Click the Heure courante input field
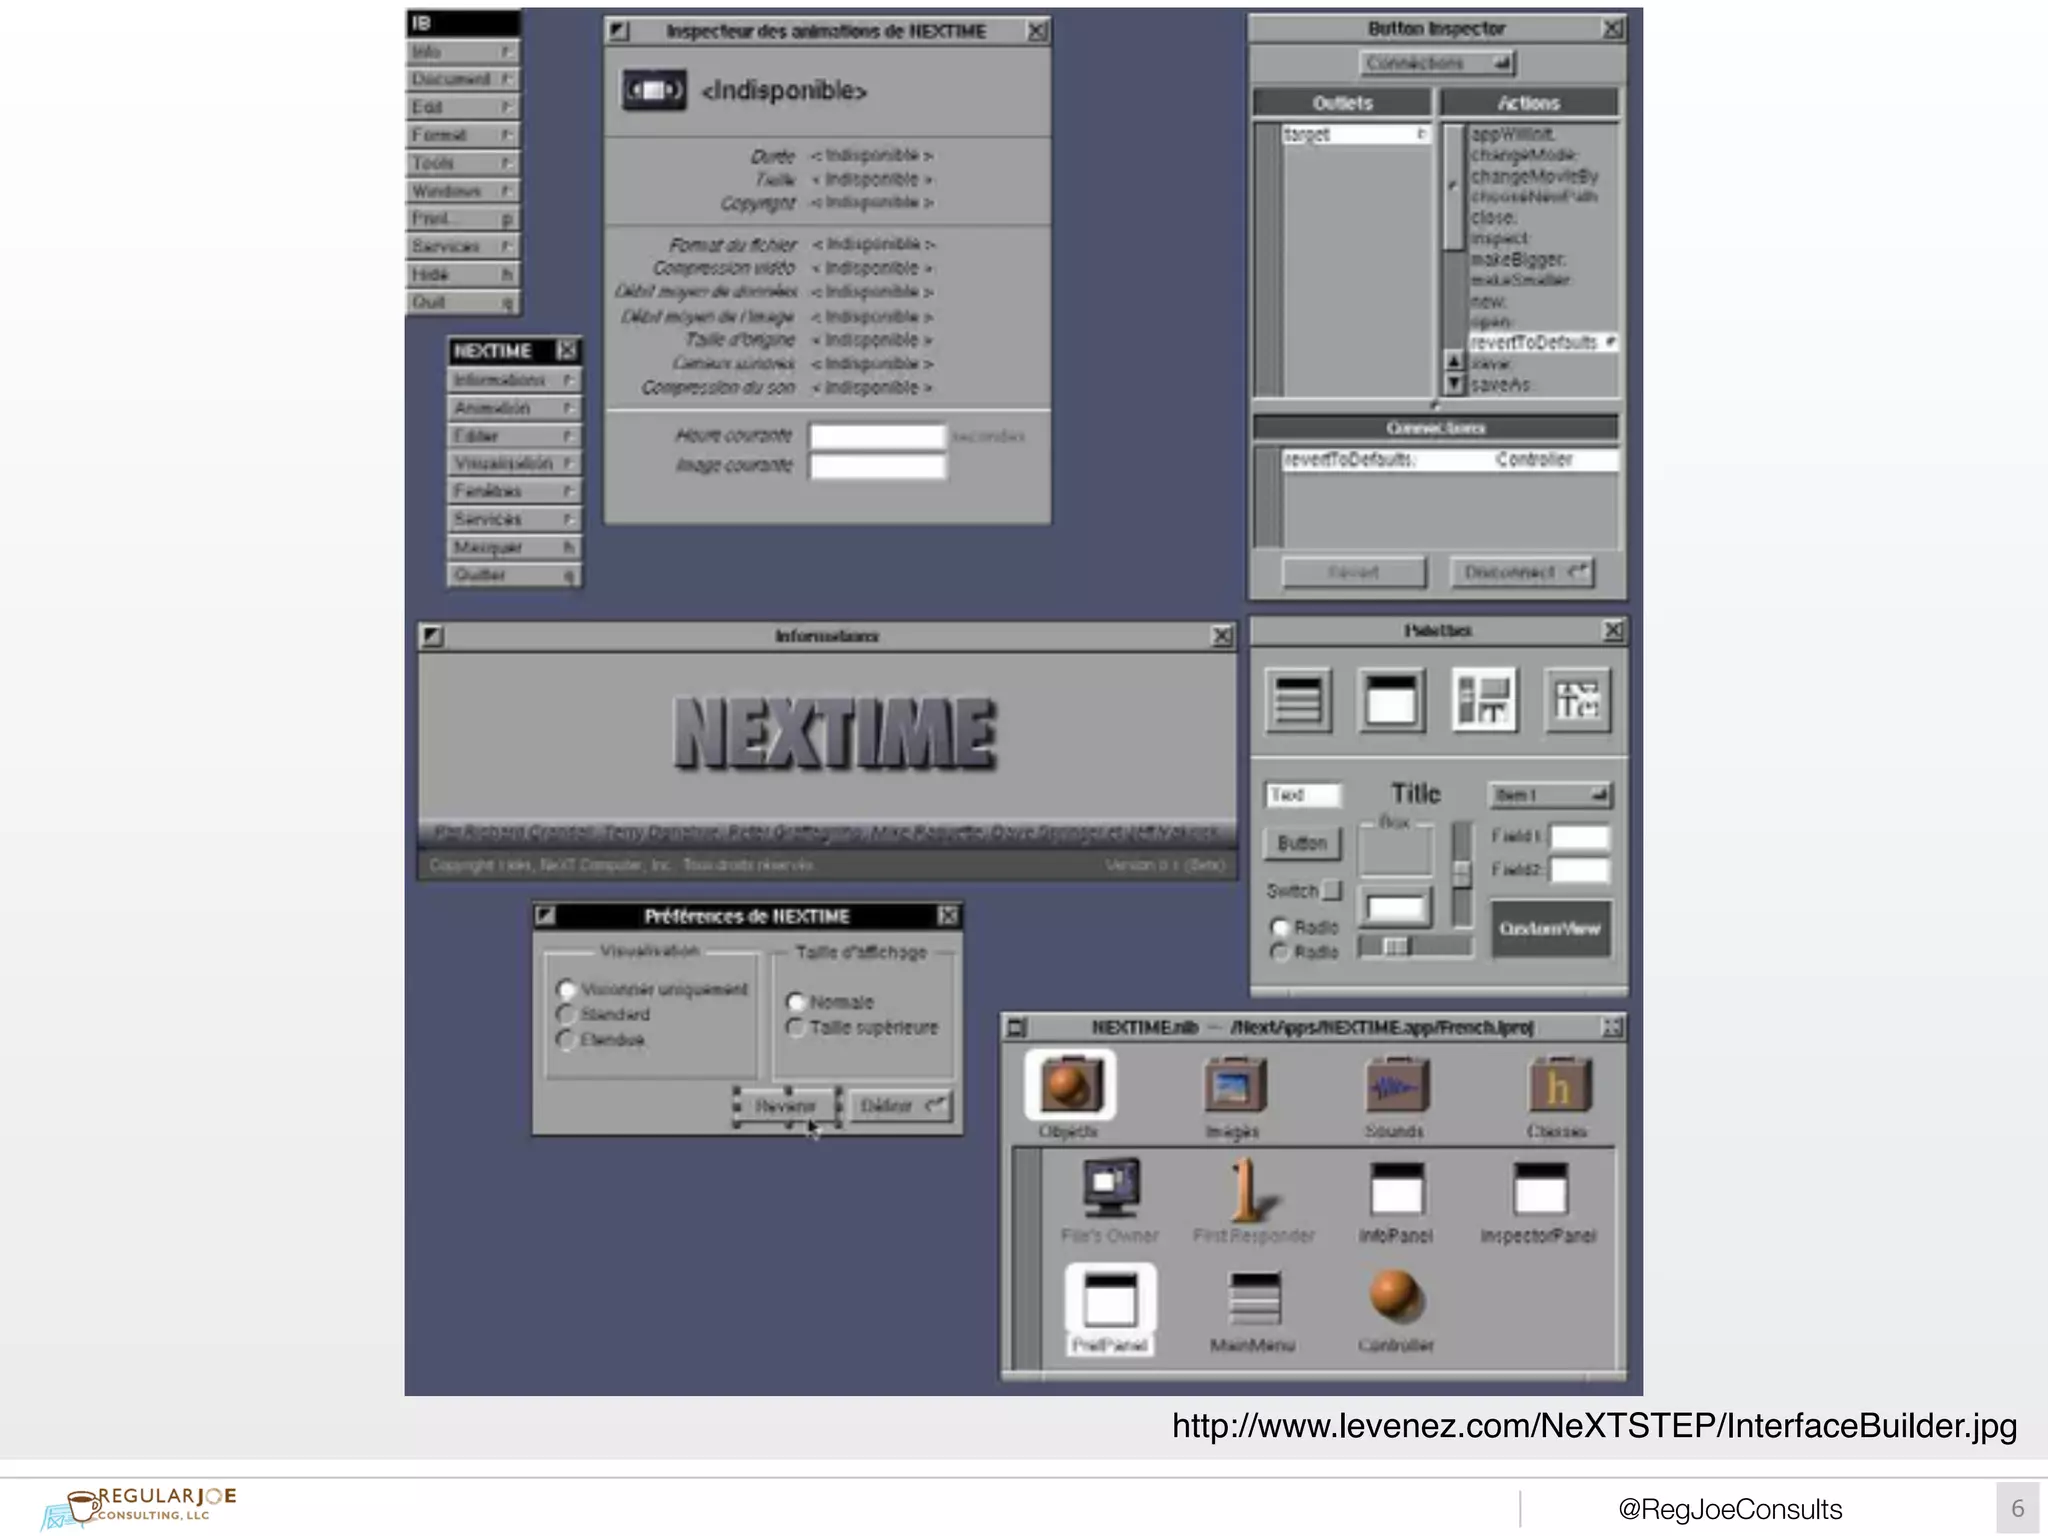Viewport: 2048px width, 1536px height. click(x=877, y=437)
